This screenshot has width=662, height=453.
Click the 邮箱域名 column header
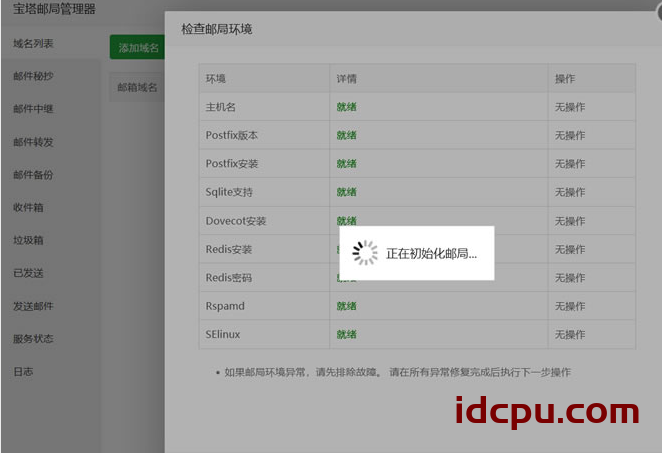coord(137,88)
